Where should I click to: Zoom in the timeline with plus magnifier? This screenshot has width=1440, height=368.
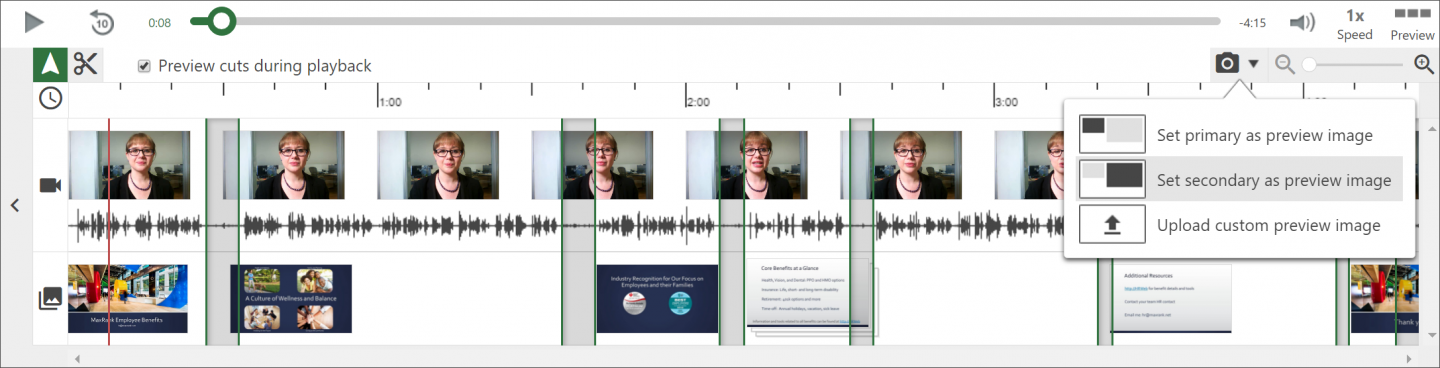[x=1424, y=65]
